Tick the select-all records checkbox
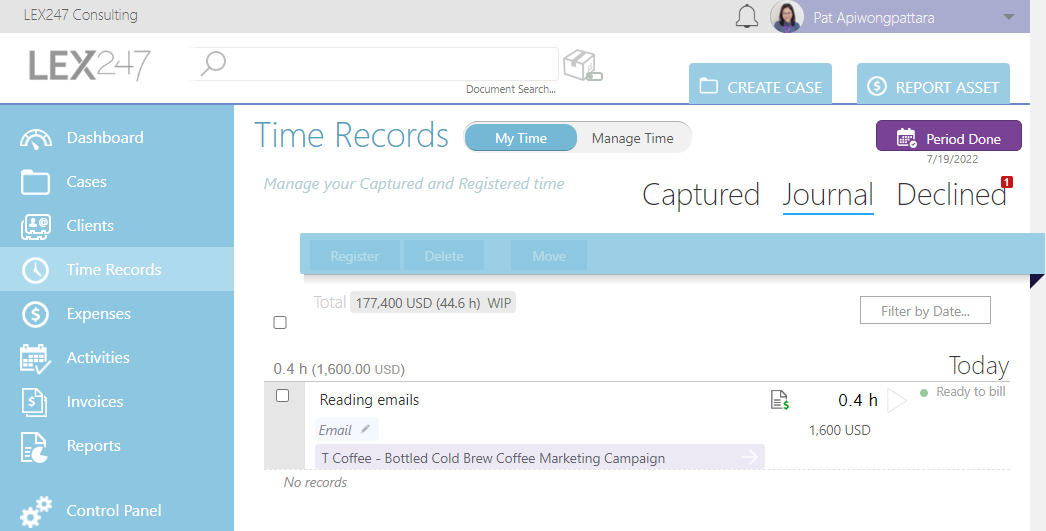This screenshot has width=1046, height=531. pos(280,323)
